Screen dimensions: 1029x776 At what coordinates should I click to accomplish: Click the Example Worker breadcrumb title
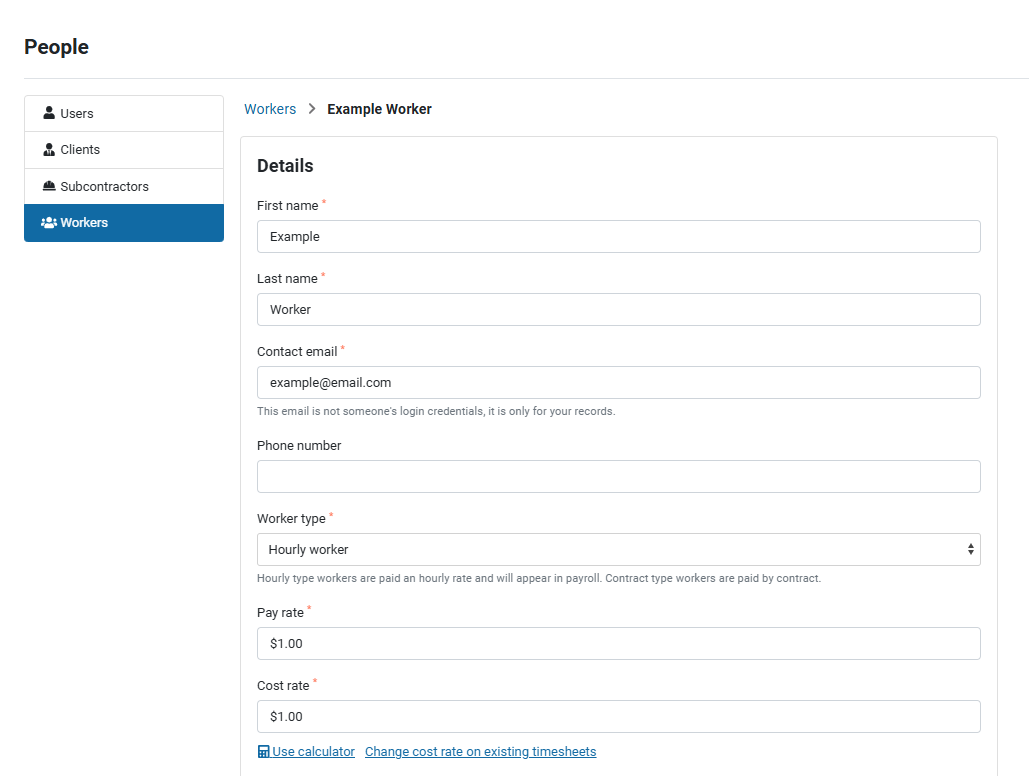[380, 109]
